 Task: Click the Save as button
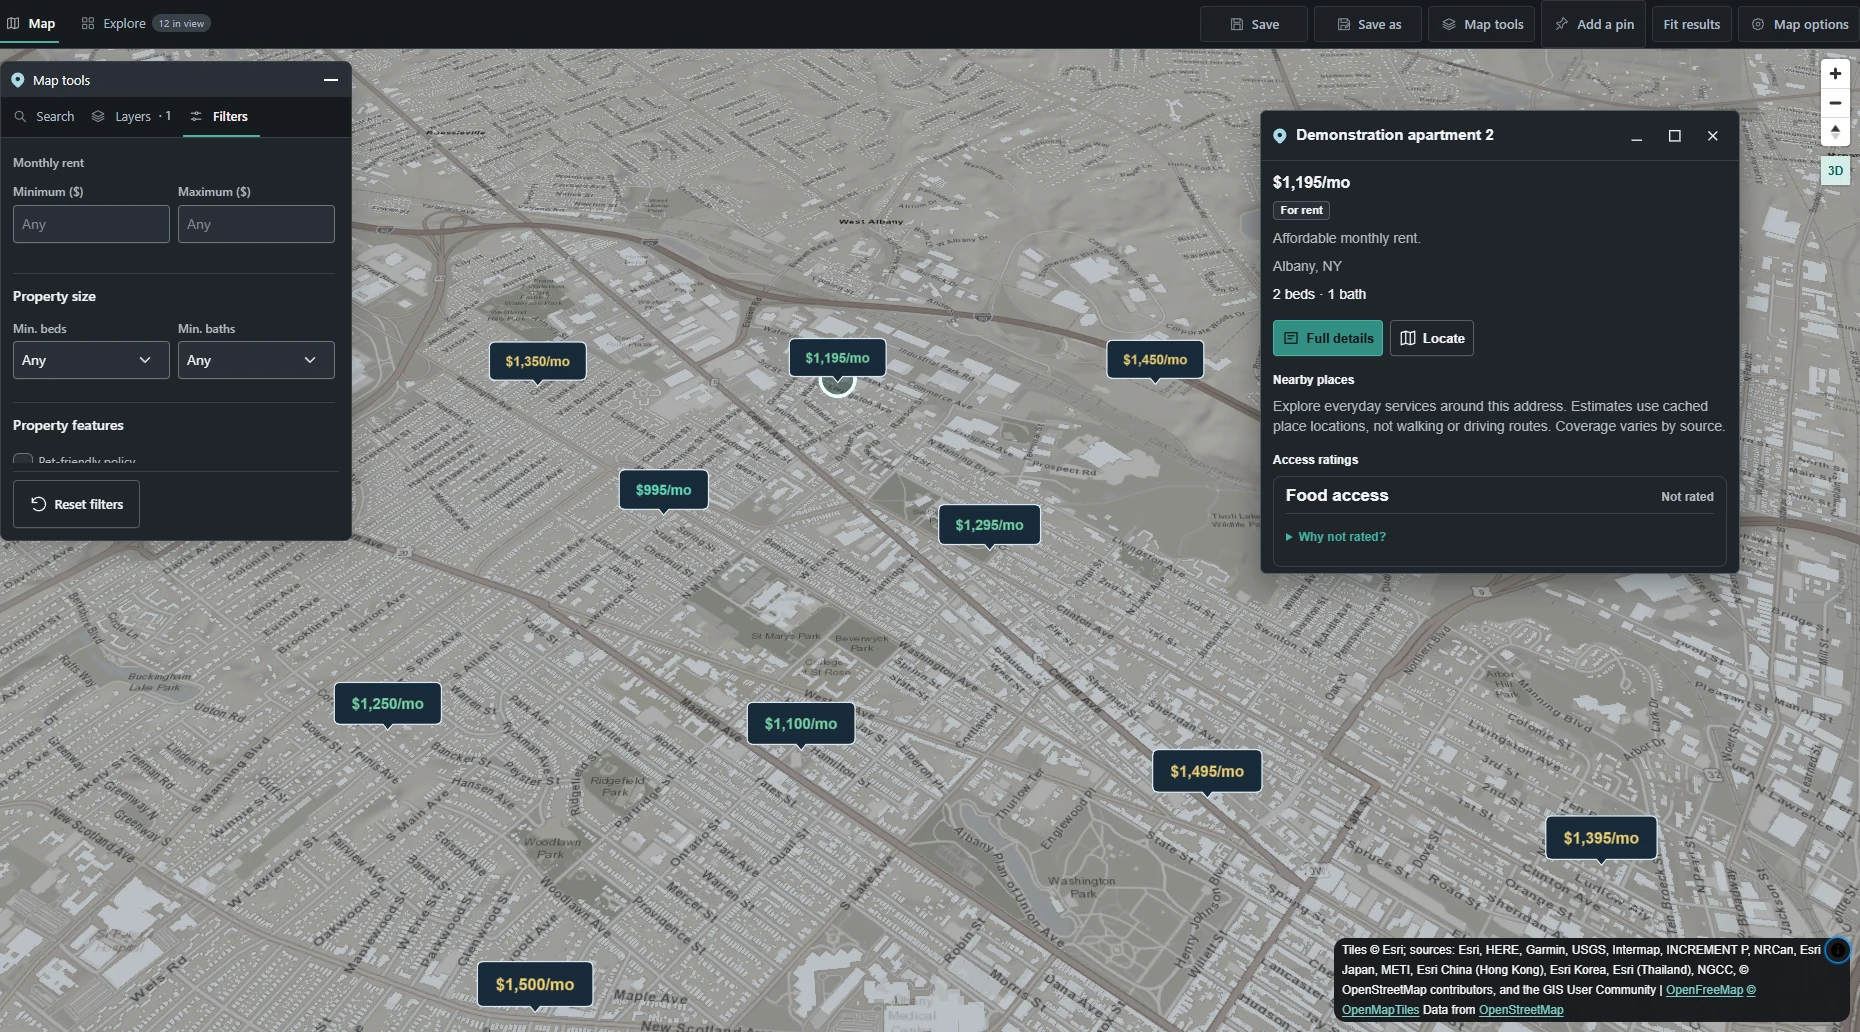tap(1368, 24)
